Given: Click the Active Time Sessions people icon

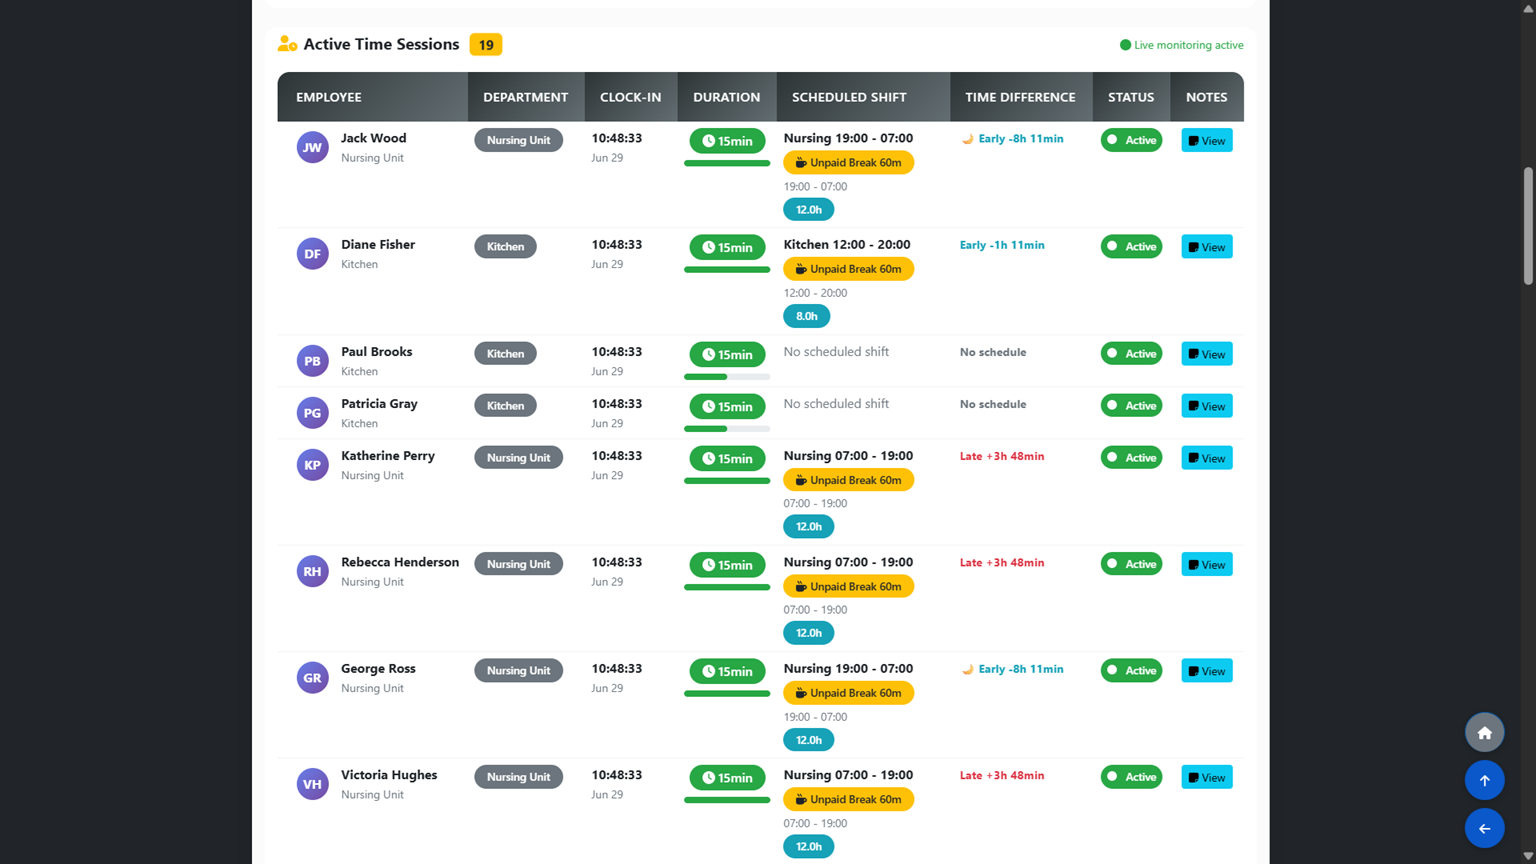Looking at the screenshot, I should point(287,44).
